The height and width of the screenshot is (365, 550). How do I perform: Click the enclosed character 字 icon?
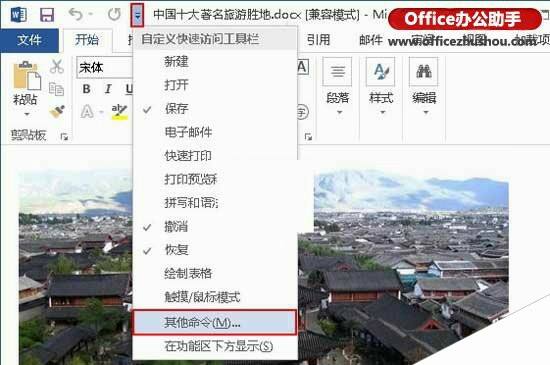[302, 112]
